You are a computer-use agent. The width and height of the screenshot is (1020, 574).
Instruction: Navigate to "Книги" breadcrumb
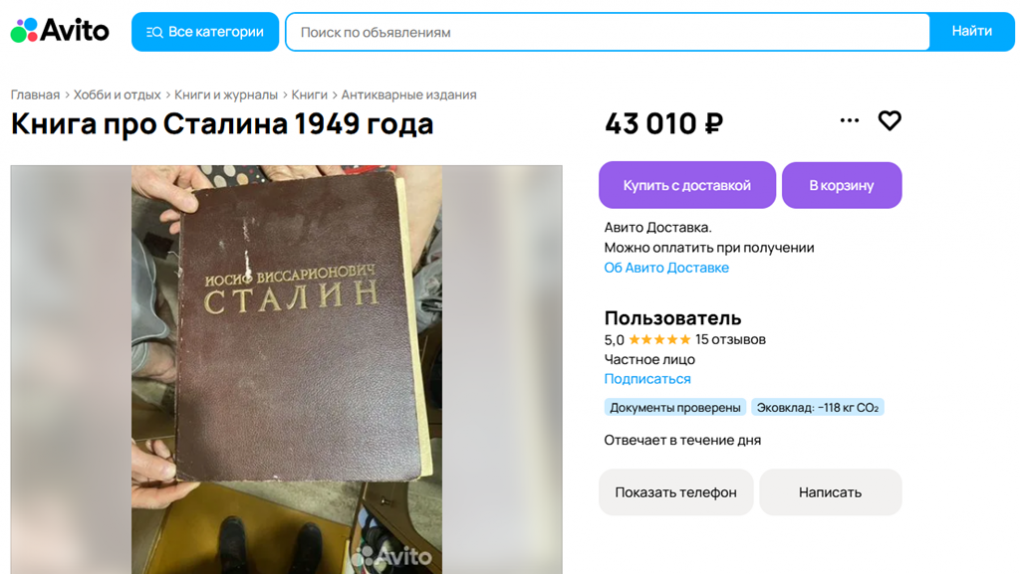(309, 95)
